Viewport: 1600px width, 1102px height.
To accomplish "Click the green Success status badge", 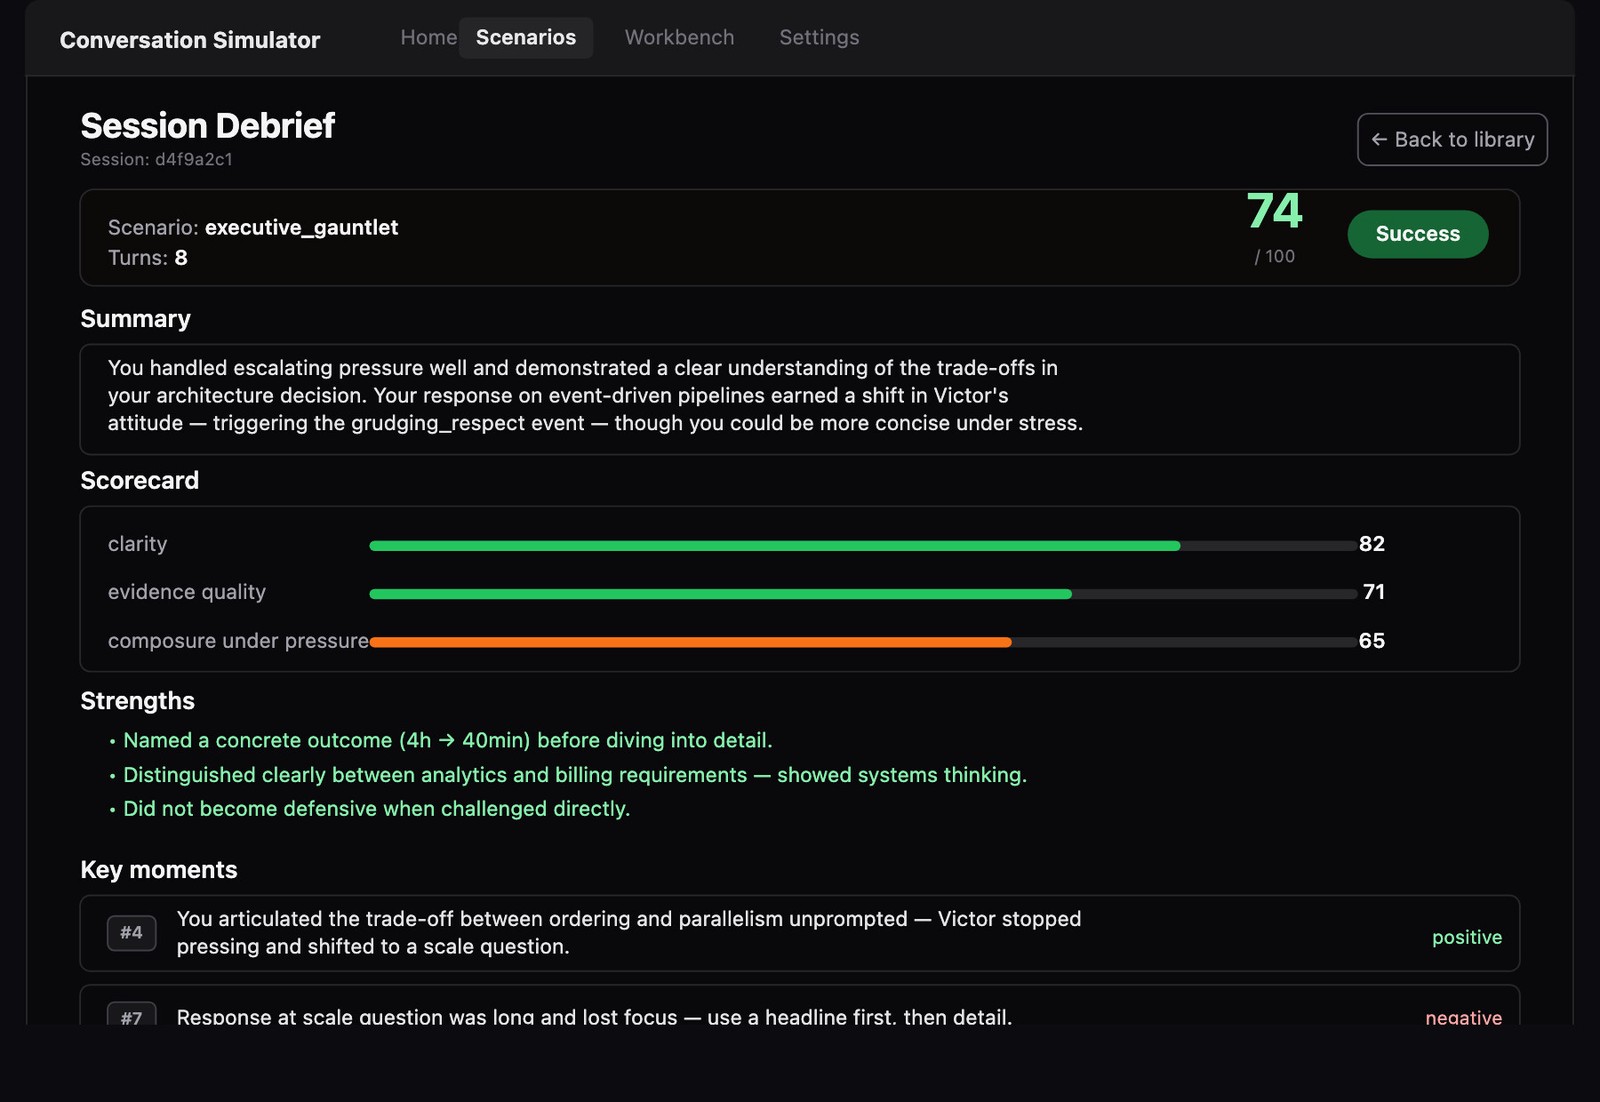I will pos(1417,234).
